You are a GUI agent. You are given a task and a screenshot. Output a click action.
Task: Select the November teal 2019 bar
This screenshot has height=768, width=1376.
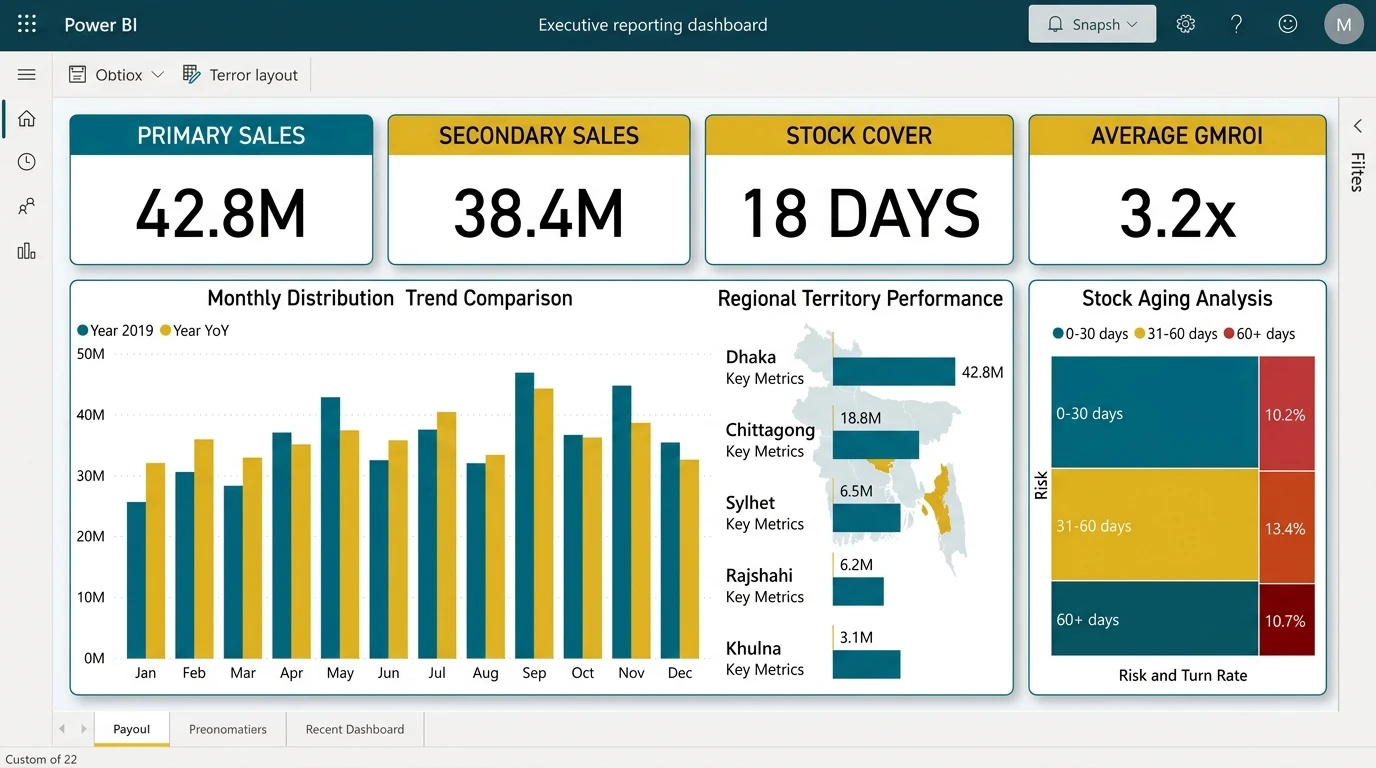pyautogui.click(x=621, y=522)
